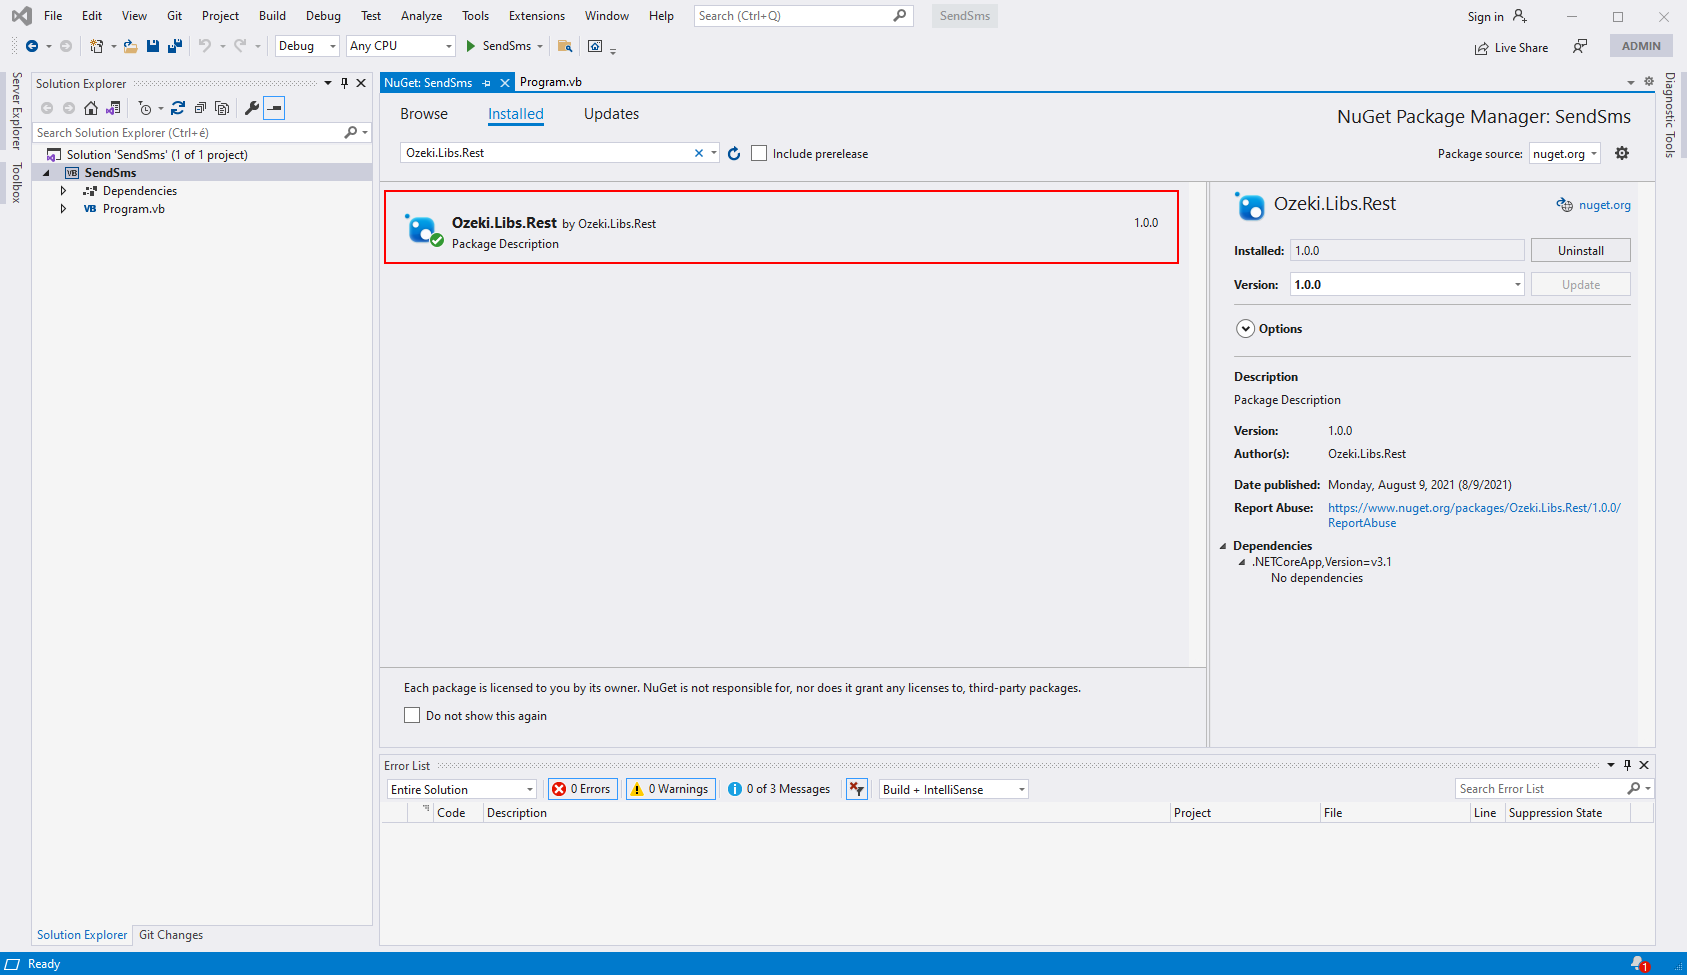Viewport: 1687px width, 975px height.
Task: Open Properties wrench icon in Solution Explorer
Action: pos(252,108)
